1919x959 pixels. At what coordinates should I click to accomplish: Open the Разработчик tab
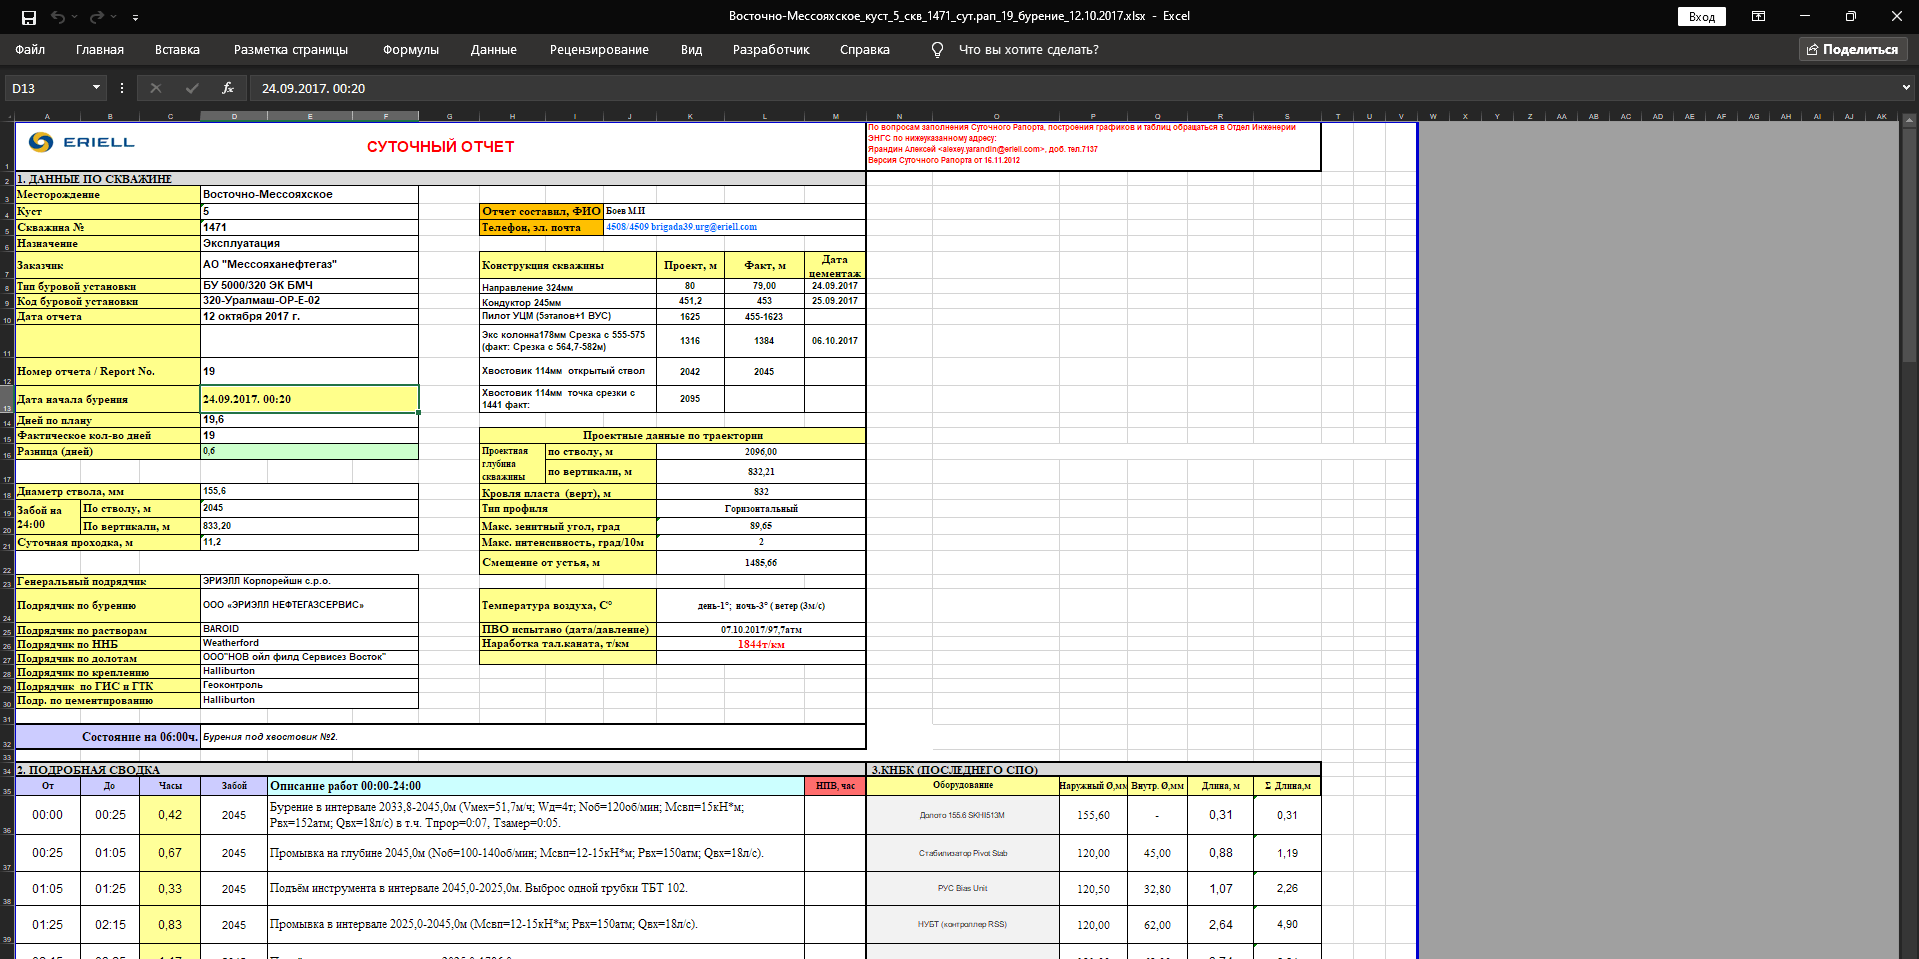pyautogui.click(x=771, y=49)
